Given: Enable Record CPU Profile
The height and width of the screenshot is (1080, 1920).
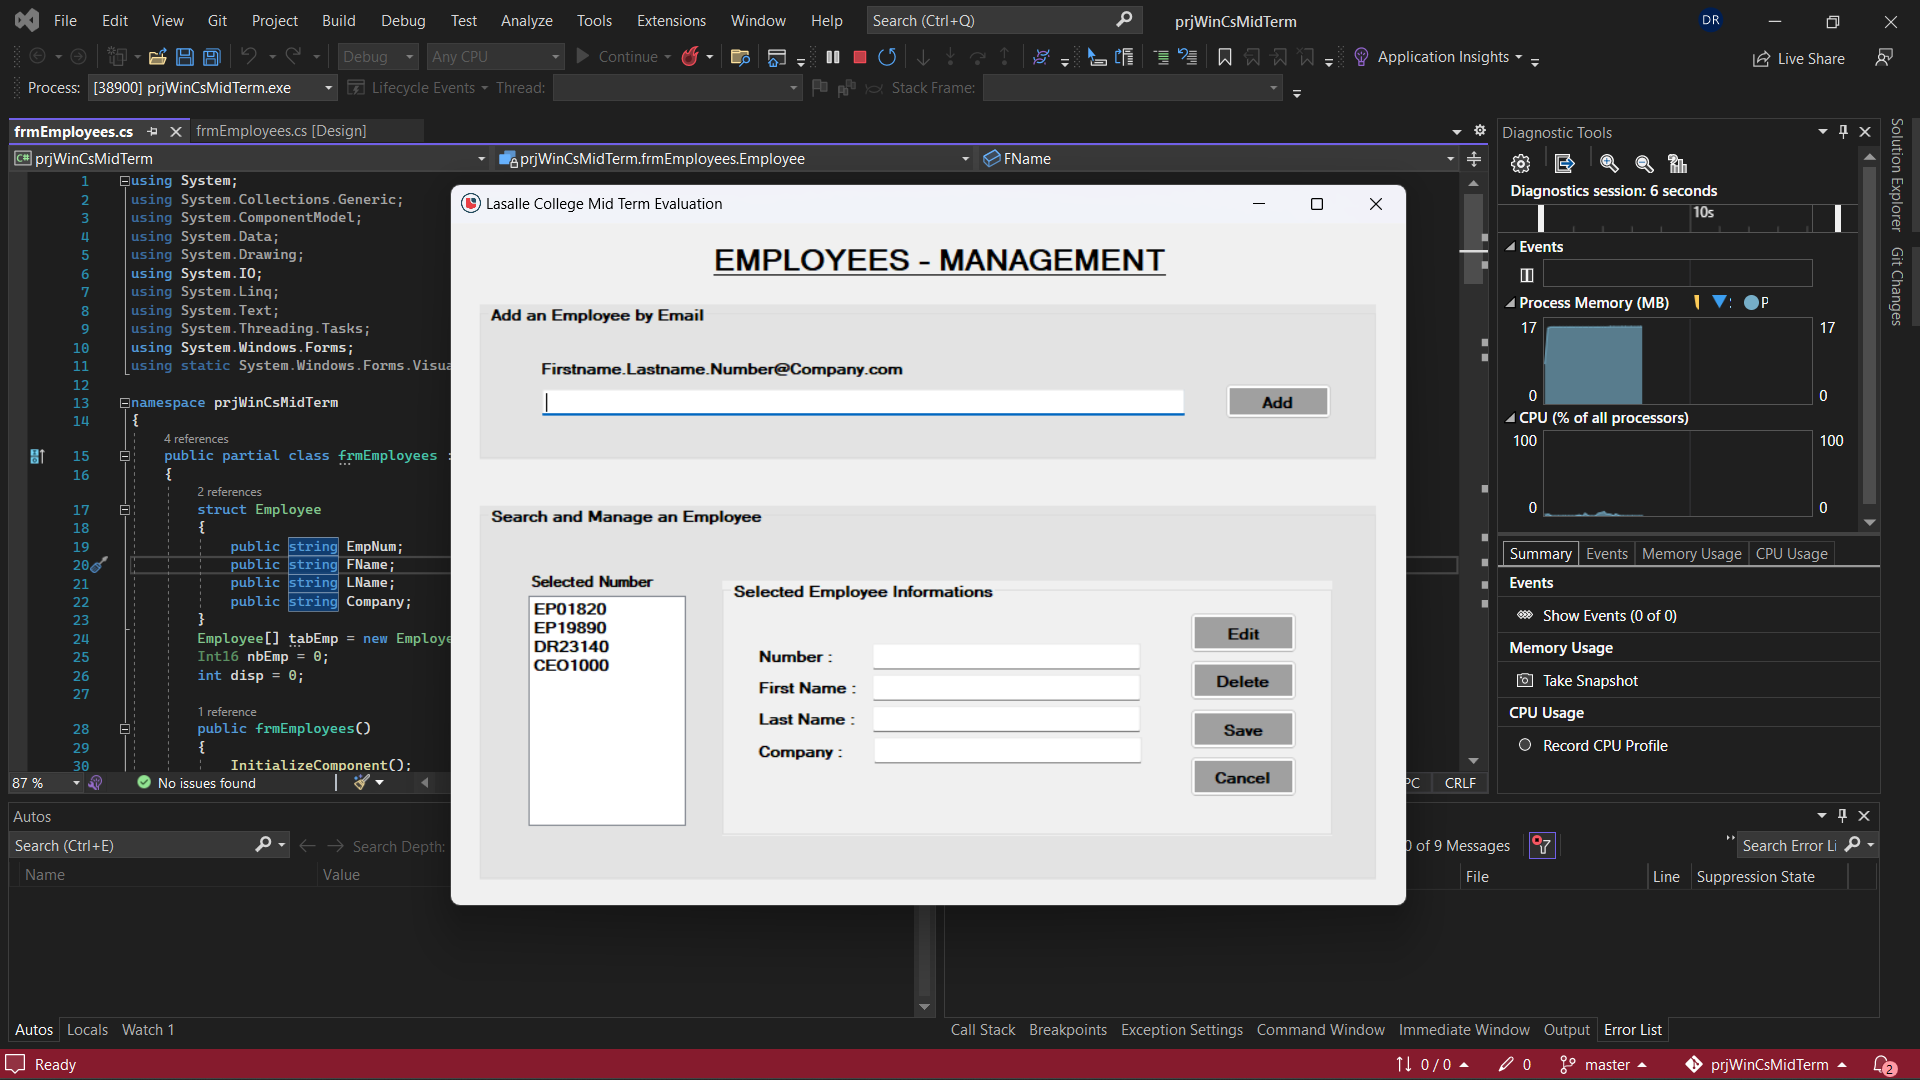Looking at the screenshot, I should point(1604,745).
